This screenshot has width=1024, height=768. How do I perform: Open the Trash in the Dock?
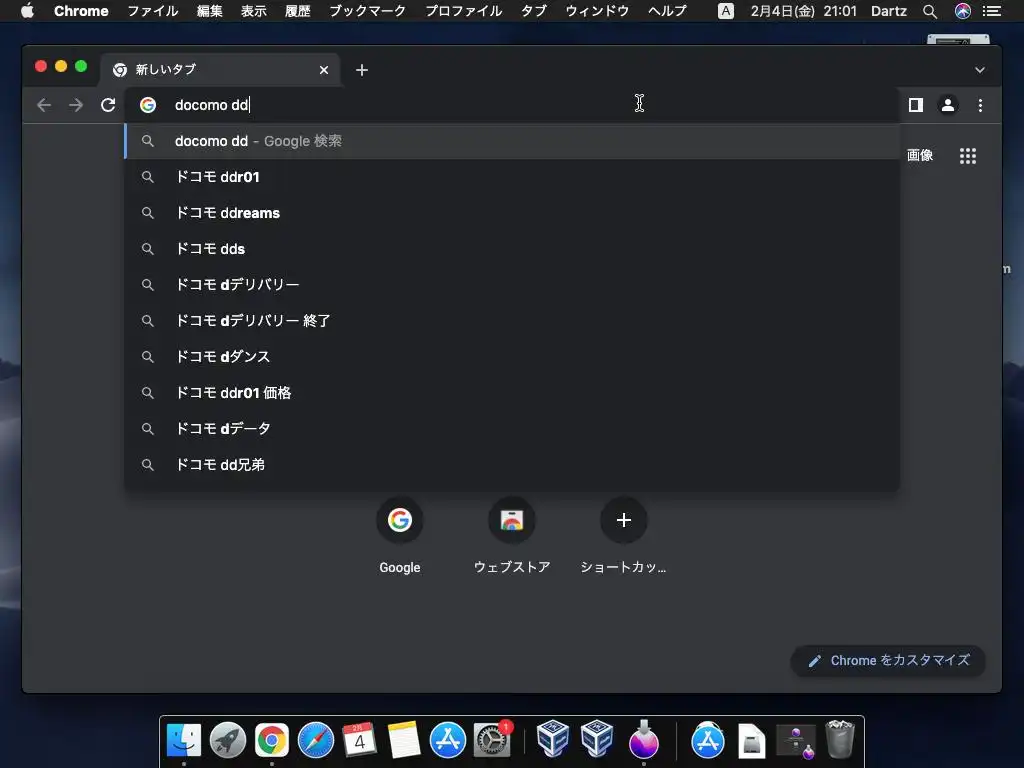coord(840,739)
